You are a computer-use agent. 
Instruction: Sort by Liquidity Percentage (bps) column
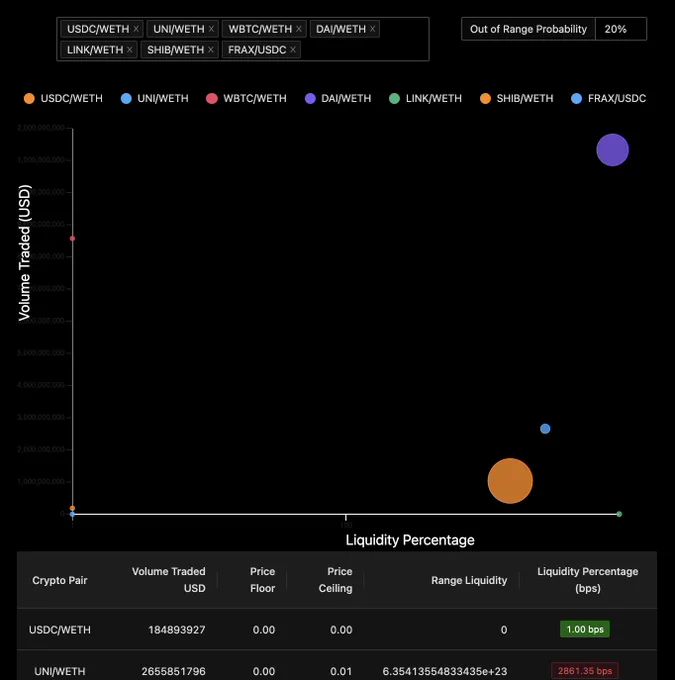pos(588,580)
